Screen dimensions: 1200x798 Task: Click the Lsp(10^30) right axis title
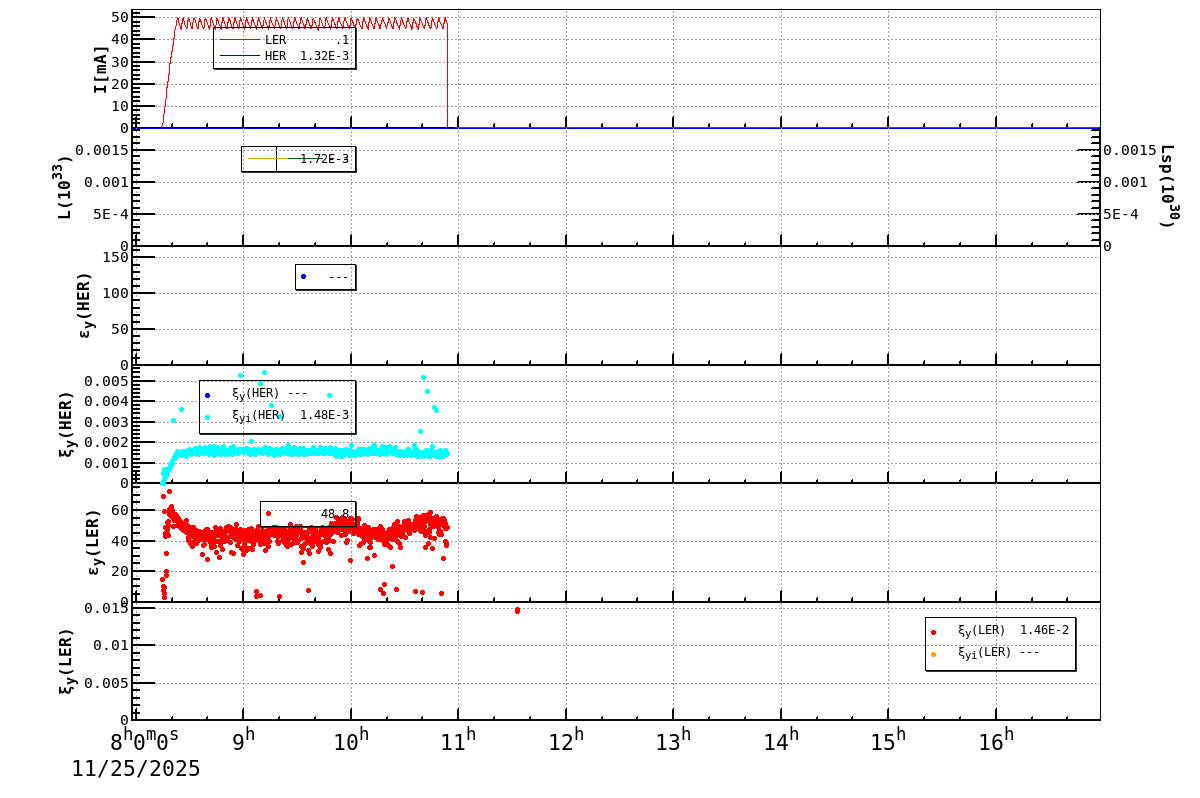[x=1167, y=187]
